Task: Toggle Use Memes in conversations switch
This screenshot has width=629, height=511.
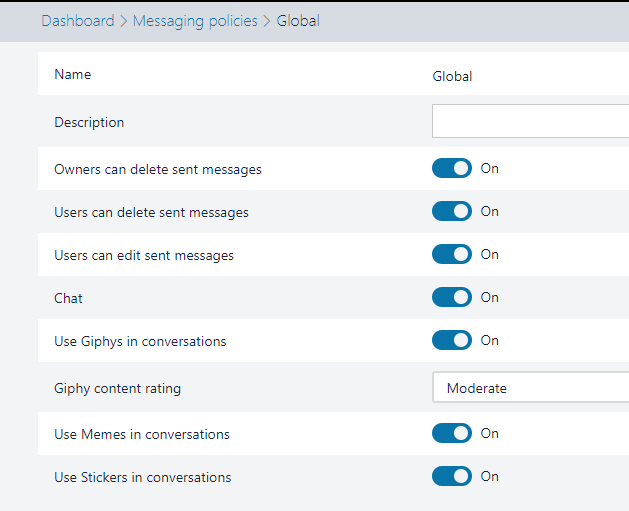Action: (452, 433)
